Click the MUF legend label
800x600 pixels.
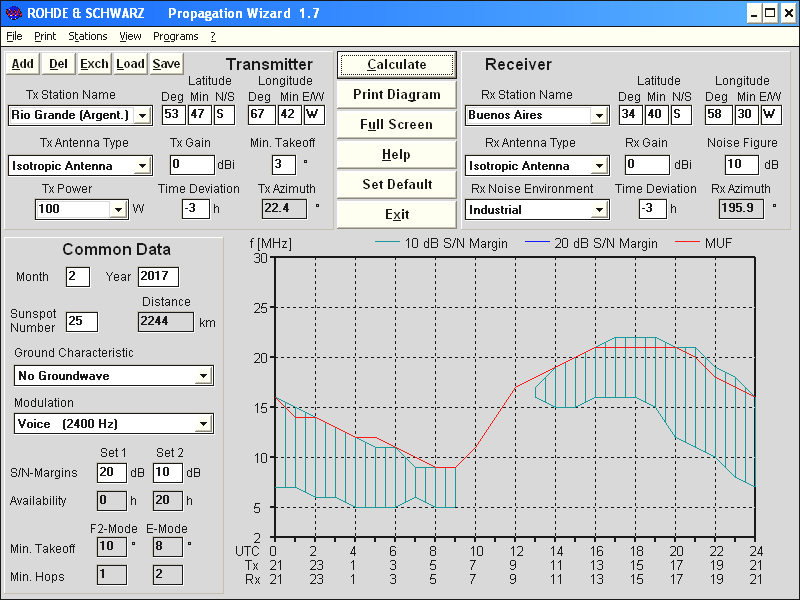[x=718, y=243]
